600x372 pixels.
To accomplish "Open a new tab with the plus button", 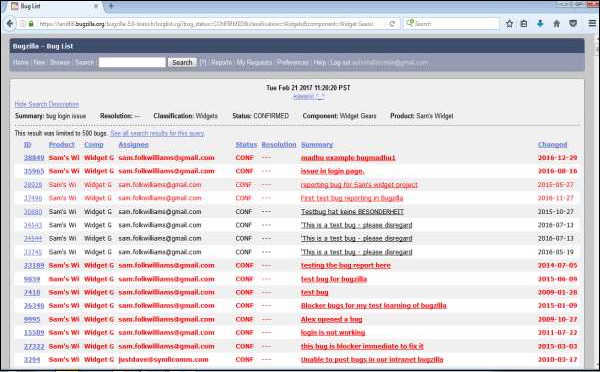I will click(x=111, y=6).
